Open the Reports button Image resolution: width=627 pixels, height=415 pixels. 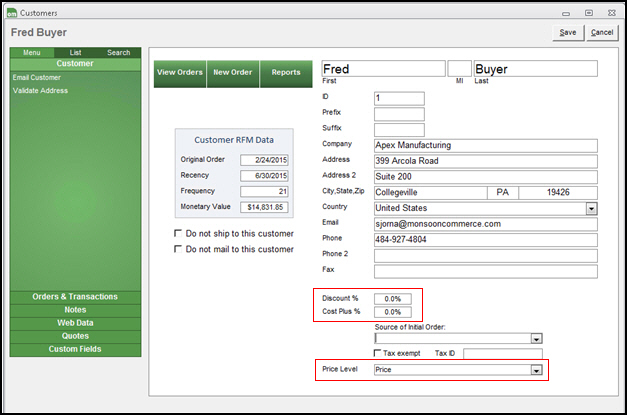click(x=286, y=73)
